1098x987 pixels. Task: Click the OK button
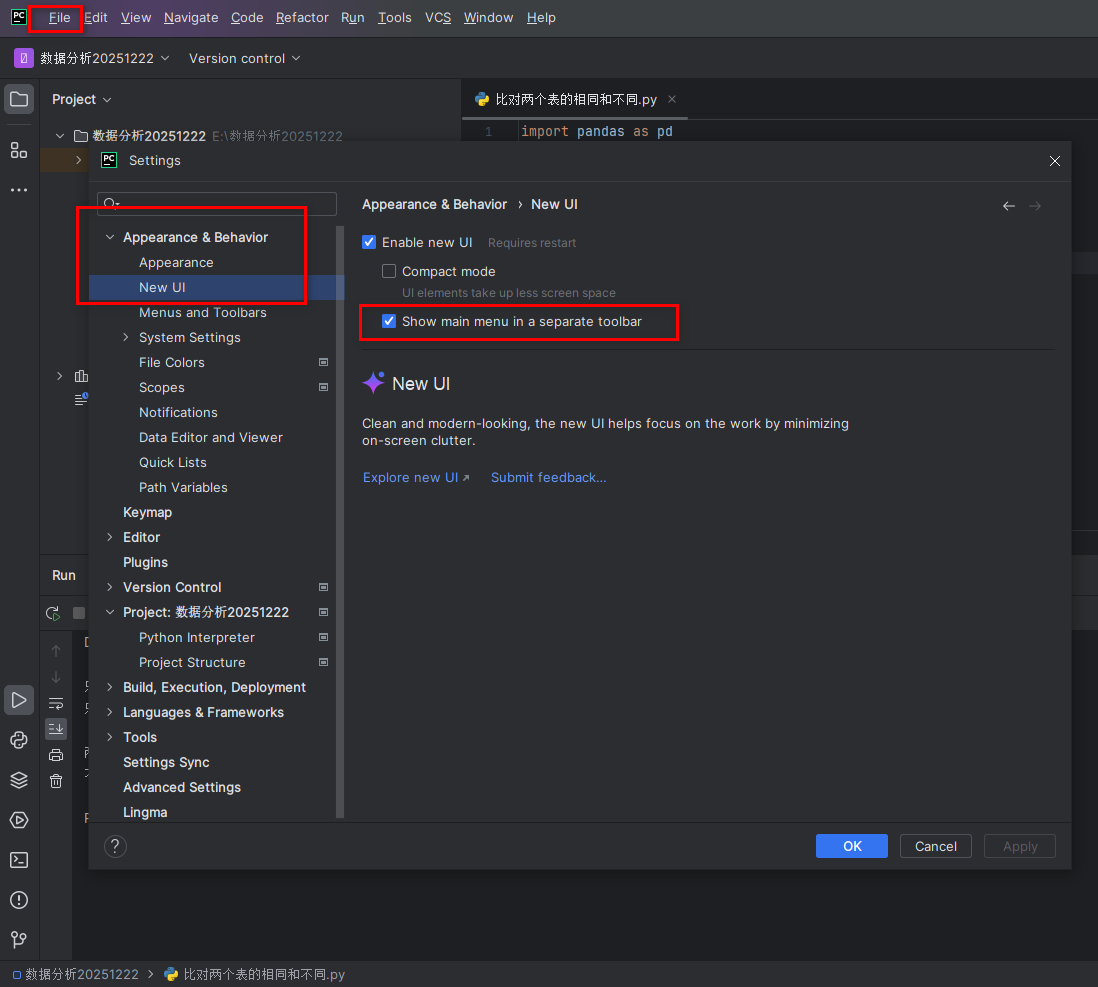(852, 846)
